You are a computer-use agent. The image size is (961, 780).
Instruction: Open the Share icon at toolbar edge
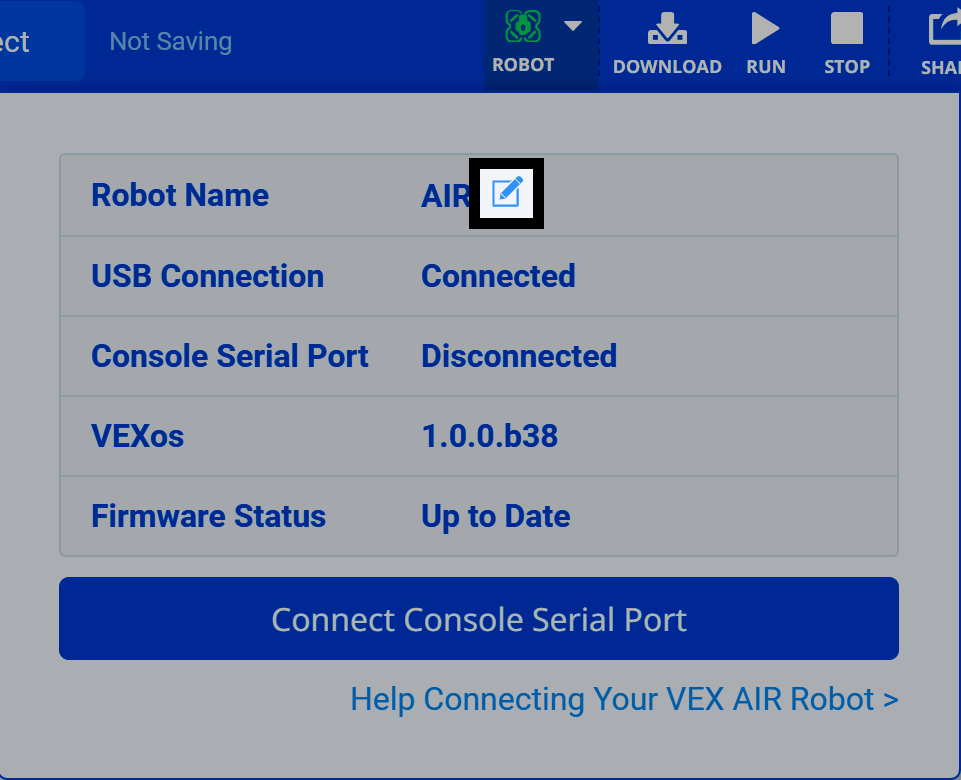click(943, 30)
